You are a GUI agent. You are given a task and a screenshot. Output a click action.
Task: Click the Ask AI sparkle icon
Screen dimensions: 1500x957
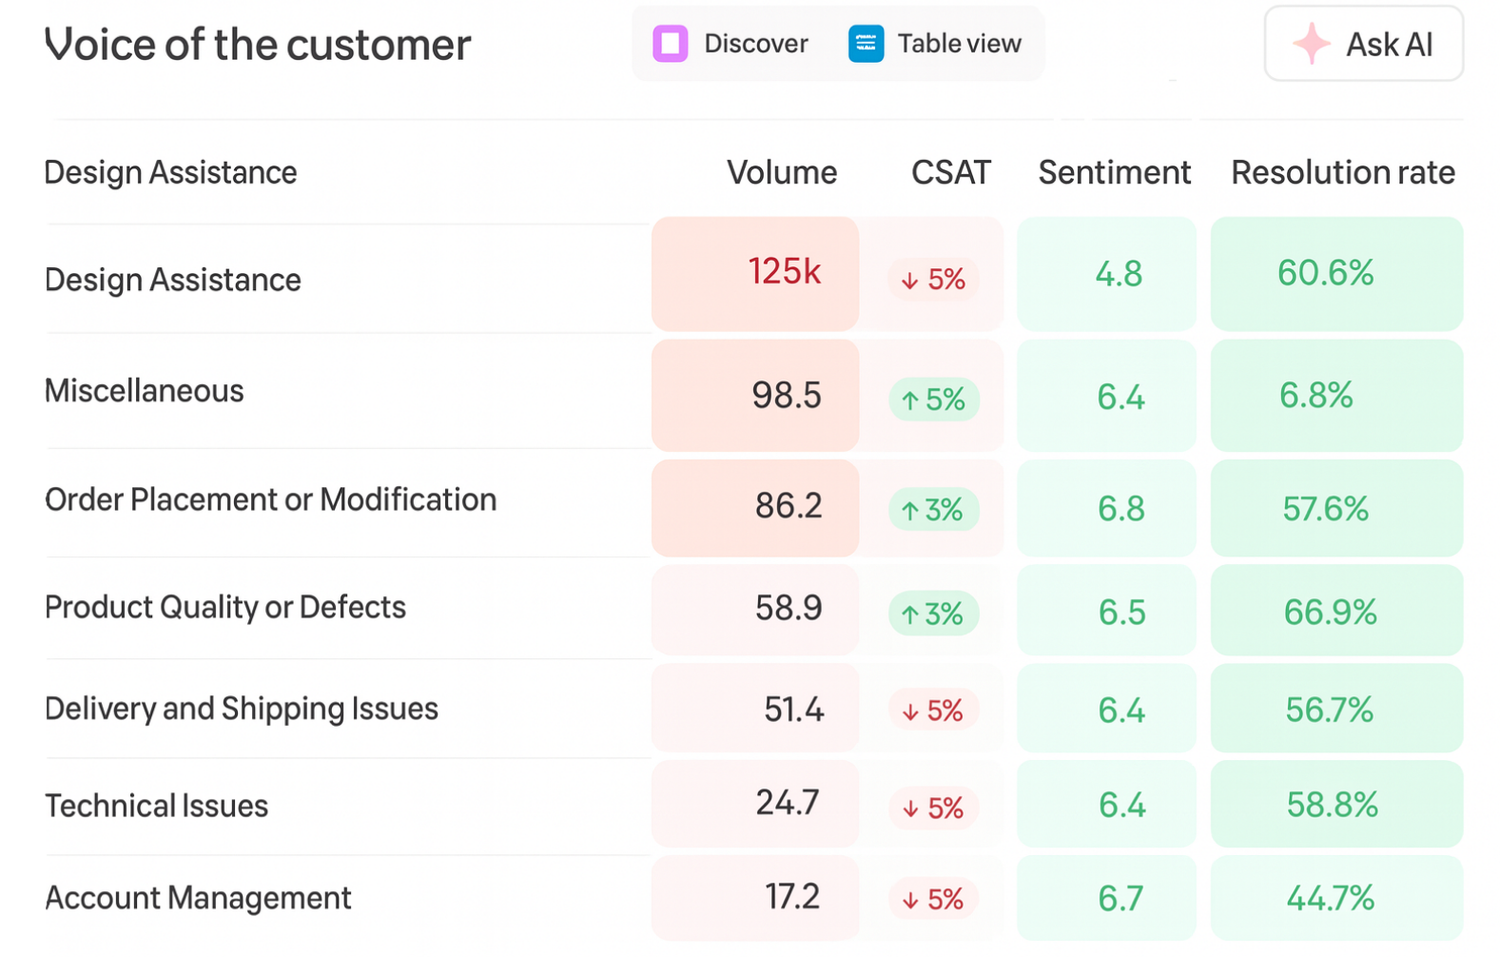coord(1311,44)
